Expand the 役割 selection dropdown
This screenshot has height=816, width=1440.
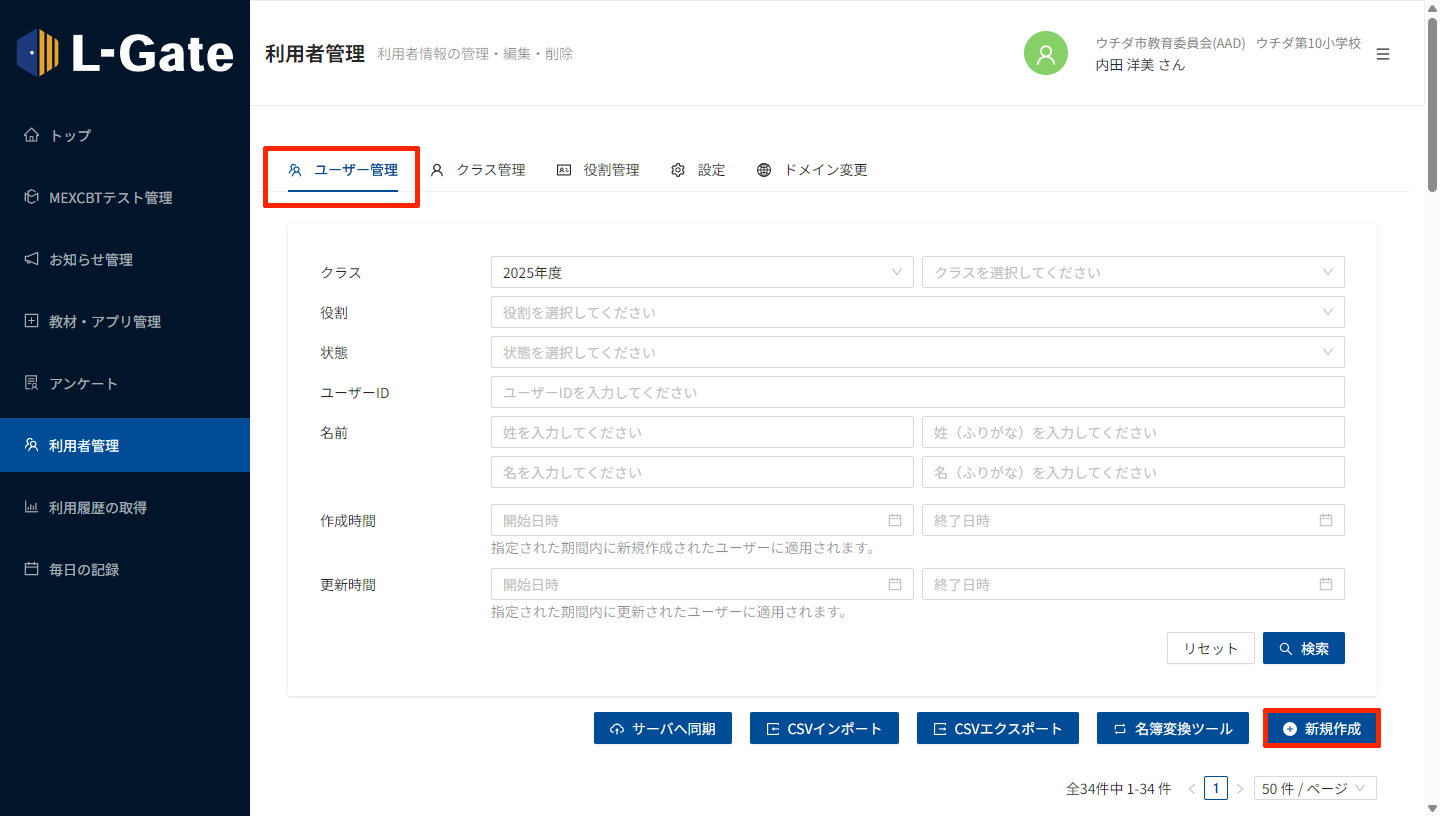point(917,312)
